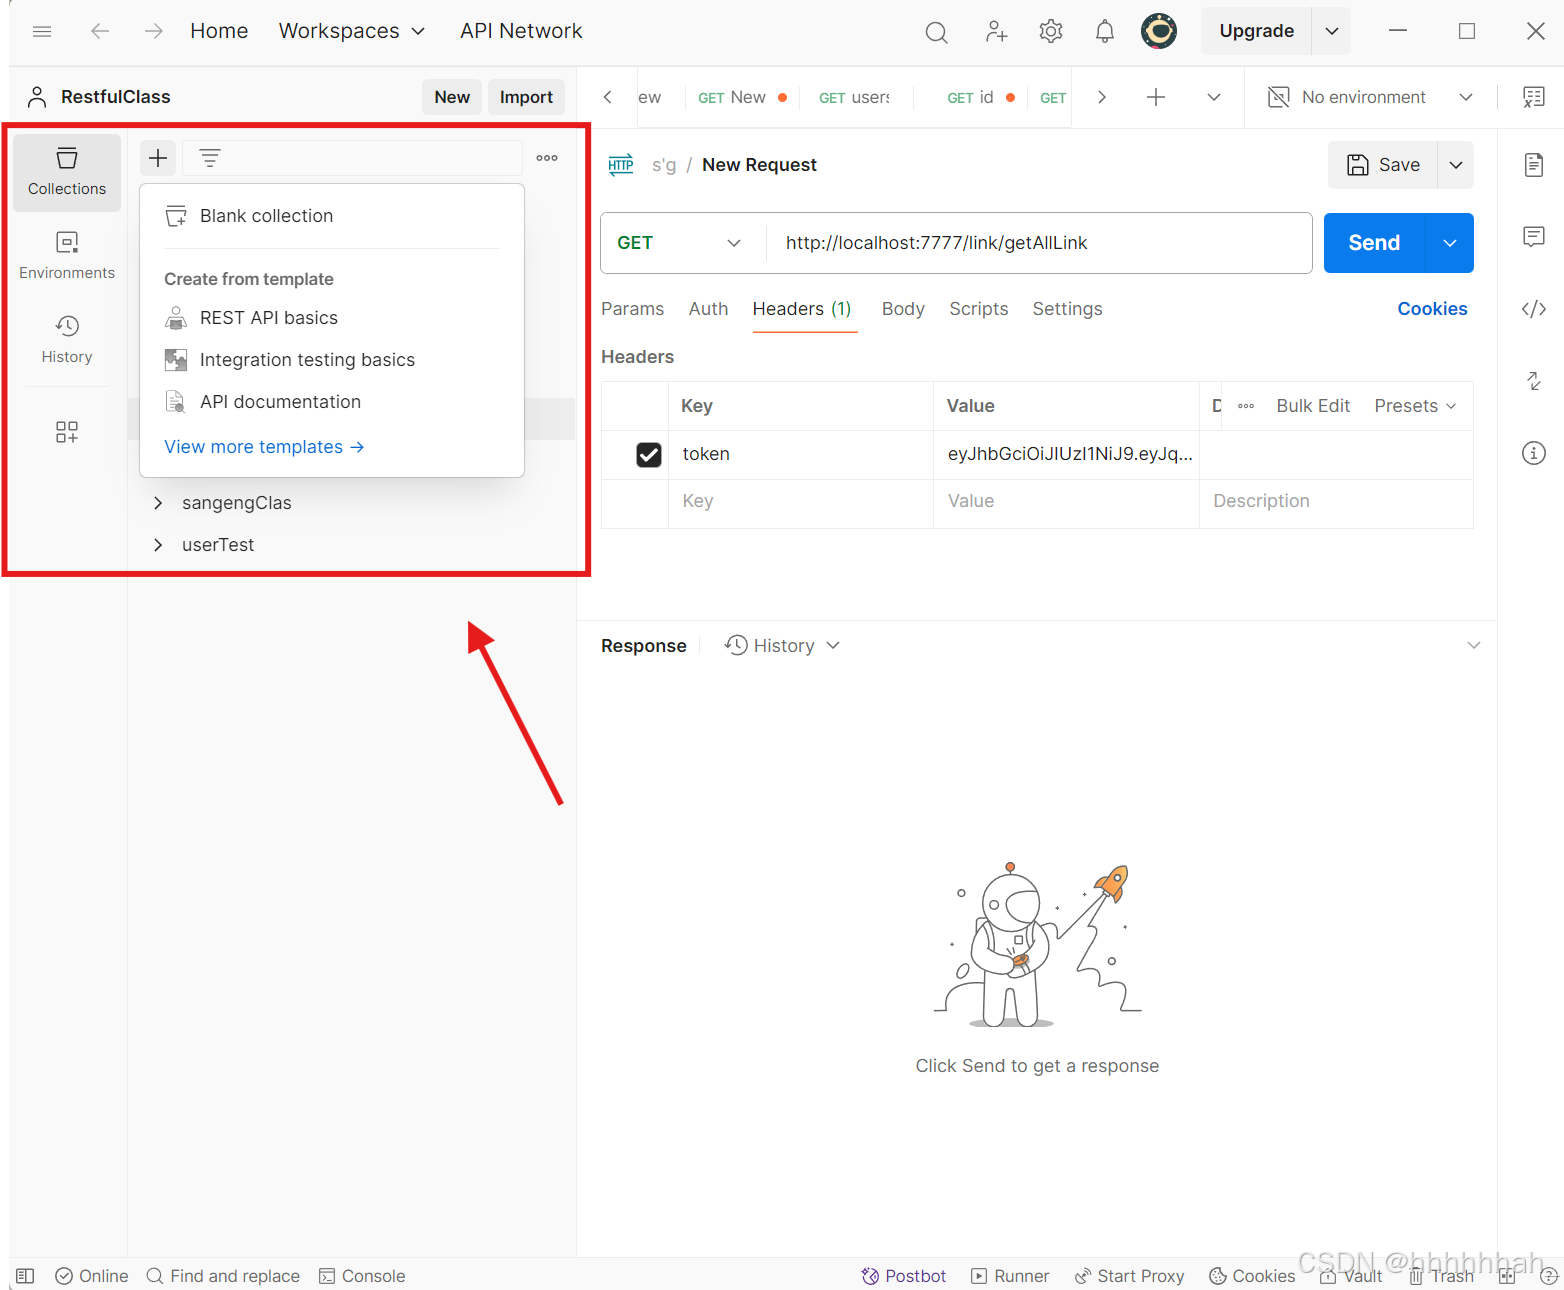Viewport: 1564px width, 1290px height.
Task: Click the request URL input field
Action: (x=1040, y=243)
